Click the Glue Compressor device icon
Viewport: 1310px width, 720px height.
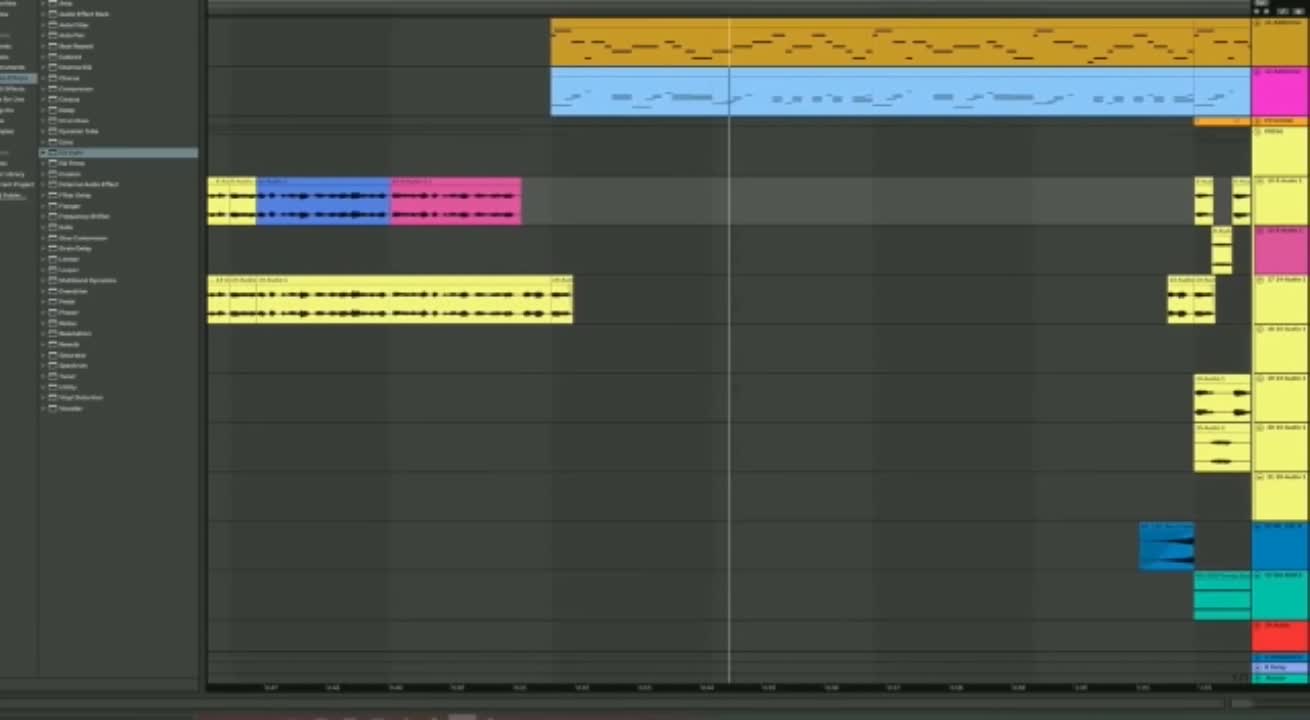pos(53,238)
